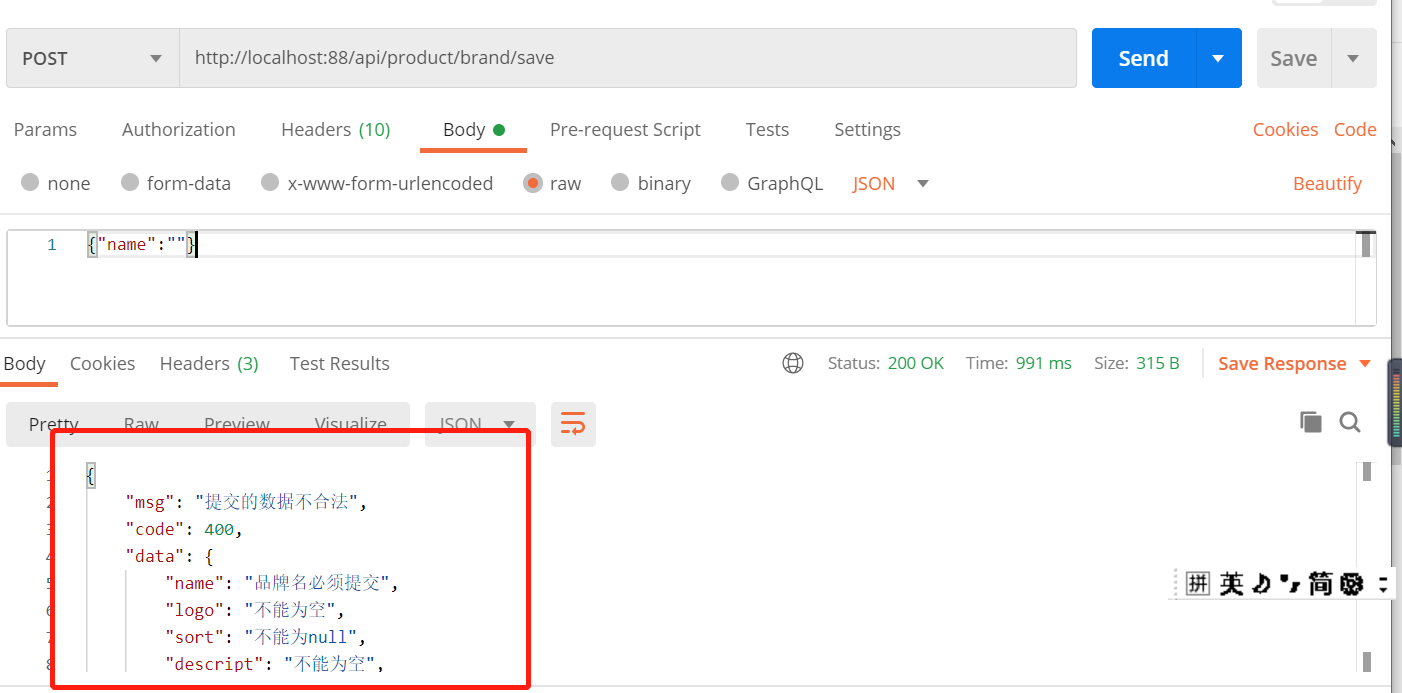Screen dimensions: 1402x693
Task: Select the raw body radio button
Action: pos(533,182)
